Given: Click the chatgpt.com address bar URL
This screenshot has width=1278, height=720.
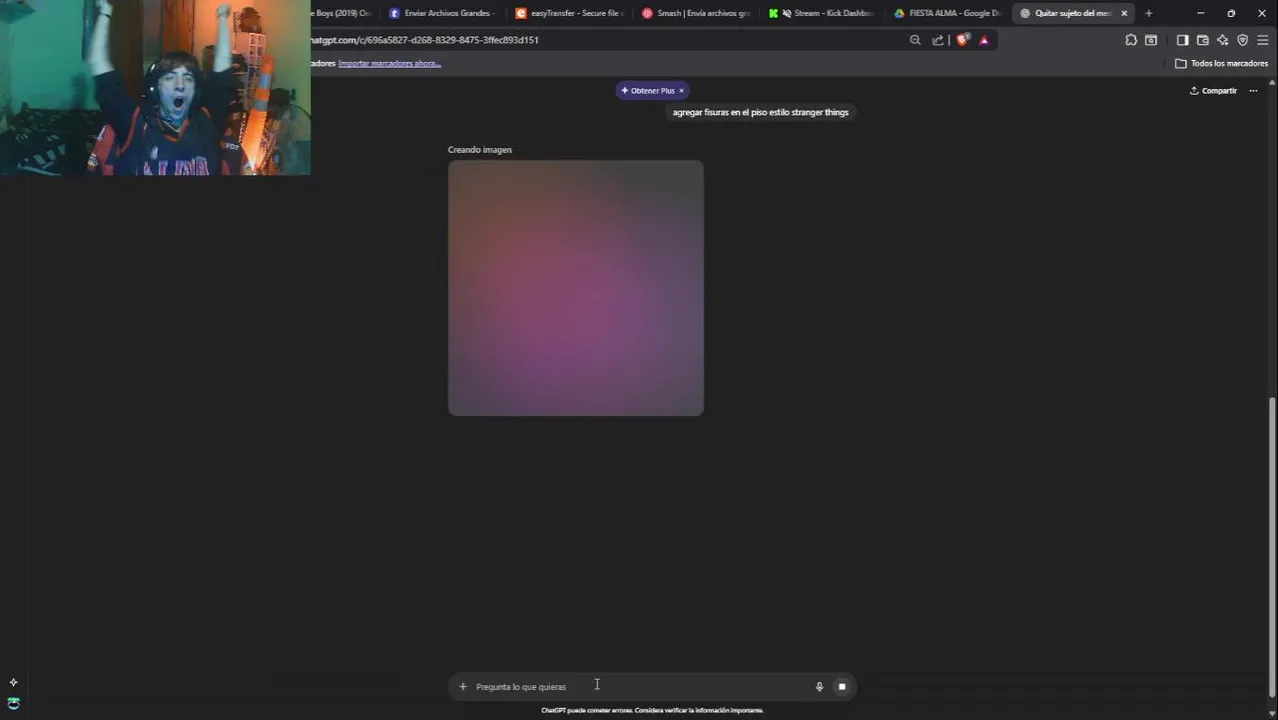Looking at the screenshot, I should [424, 40].
